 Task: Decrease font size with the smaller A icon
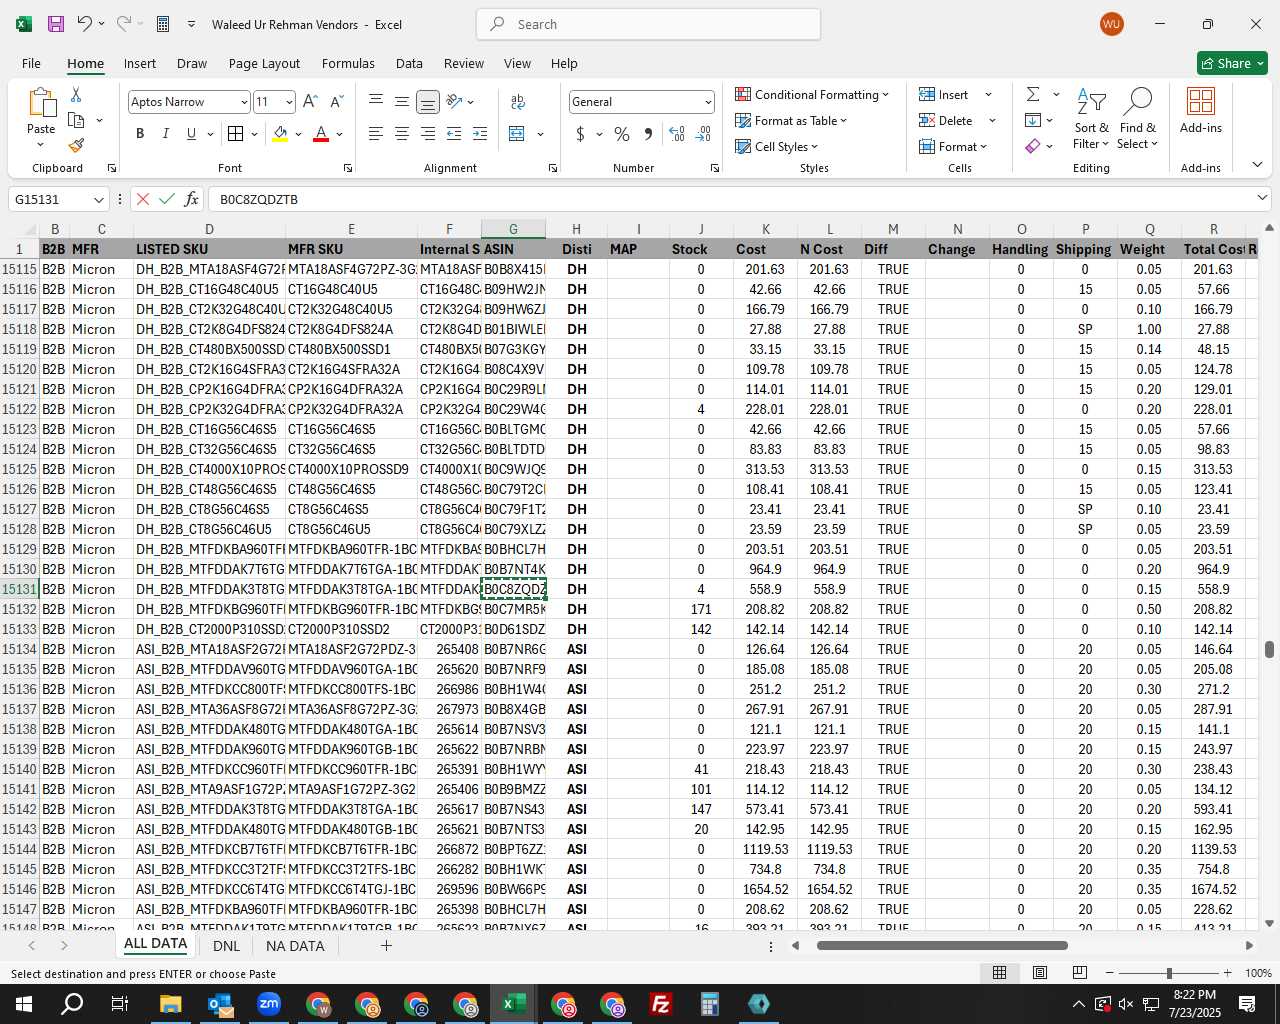(x=336, y=102)
